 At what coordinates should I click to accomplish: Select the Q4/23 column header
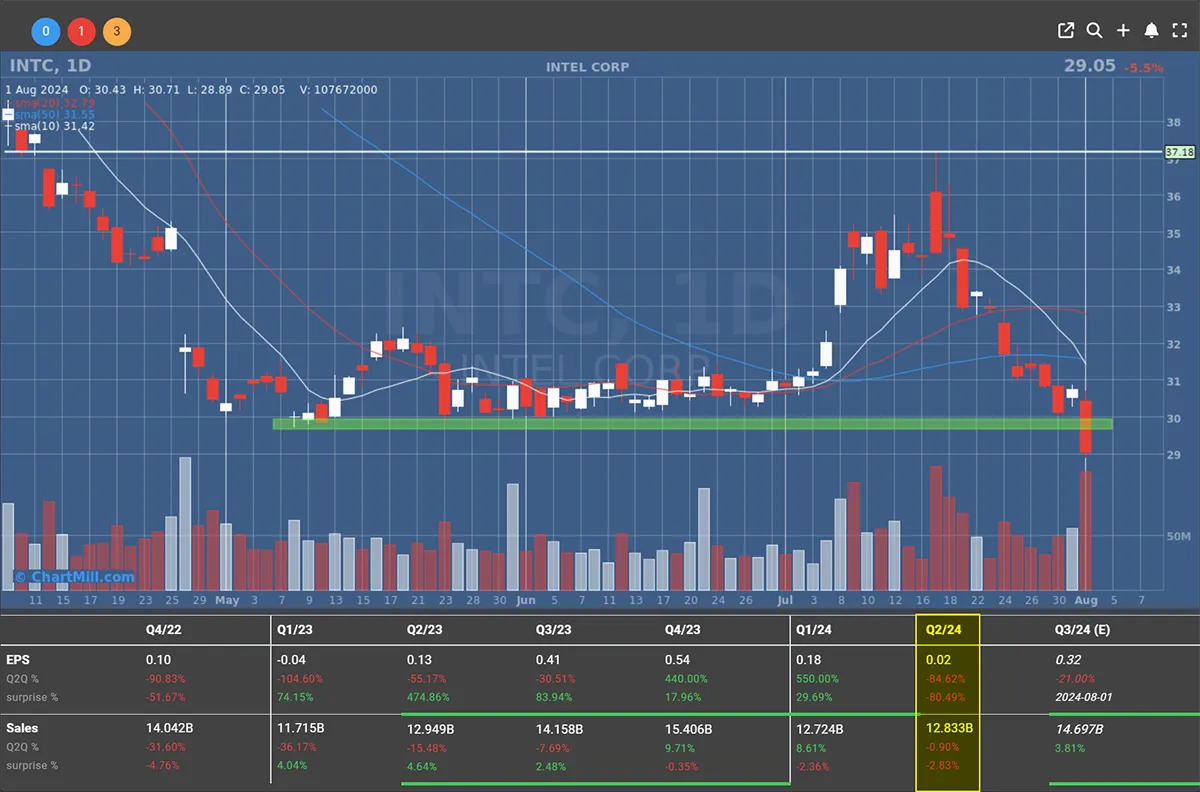[x=683, y=631]
